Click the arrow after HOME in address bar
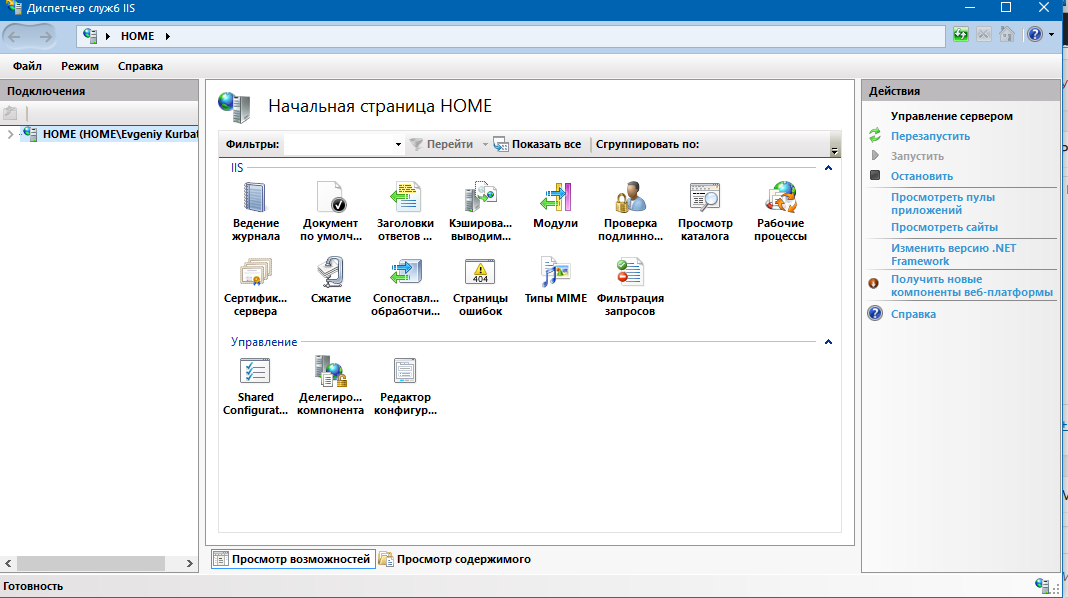 [x=168, y=36]
